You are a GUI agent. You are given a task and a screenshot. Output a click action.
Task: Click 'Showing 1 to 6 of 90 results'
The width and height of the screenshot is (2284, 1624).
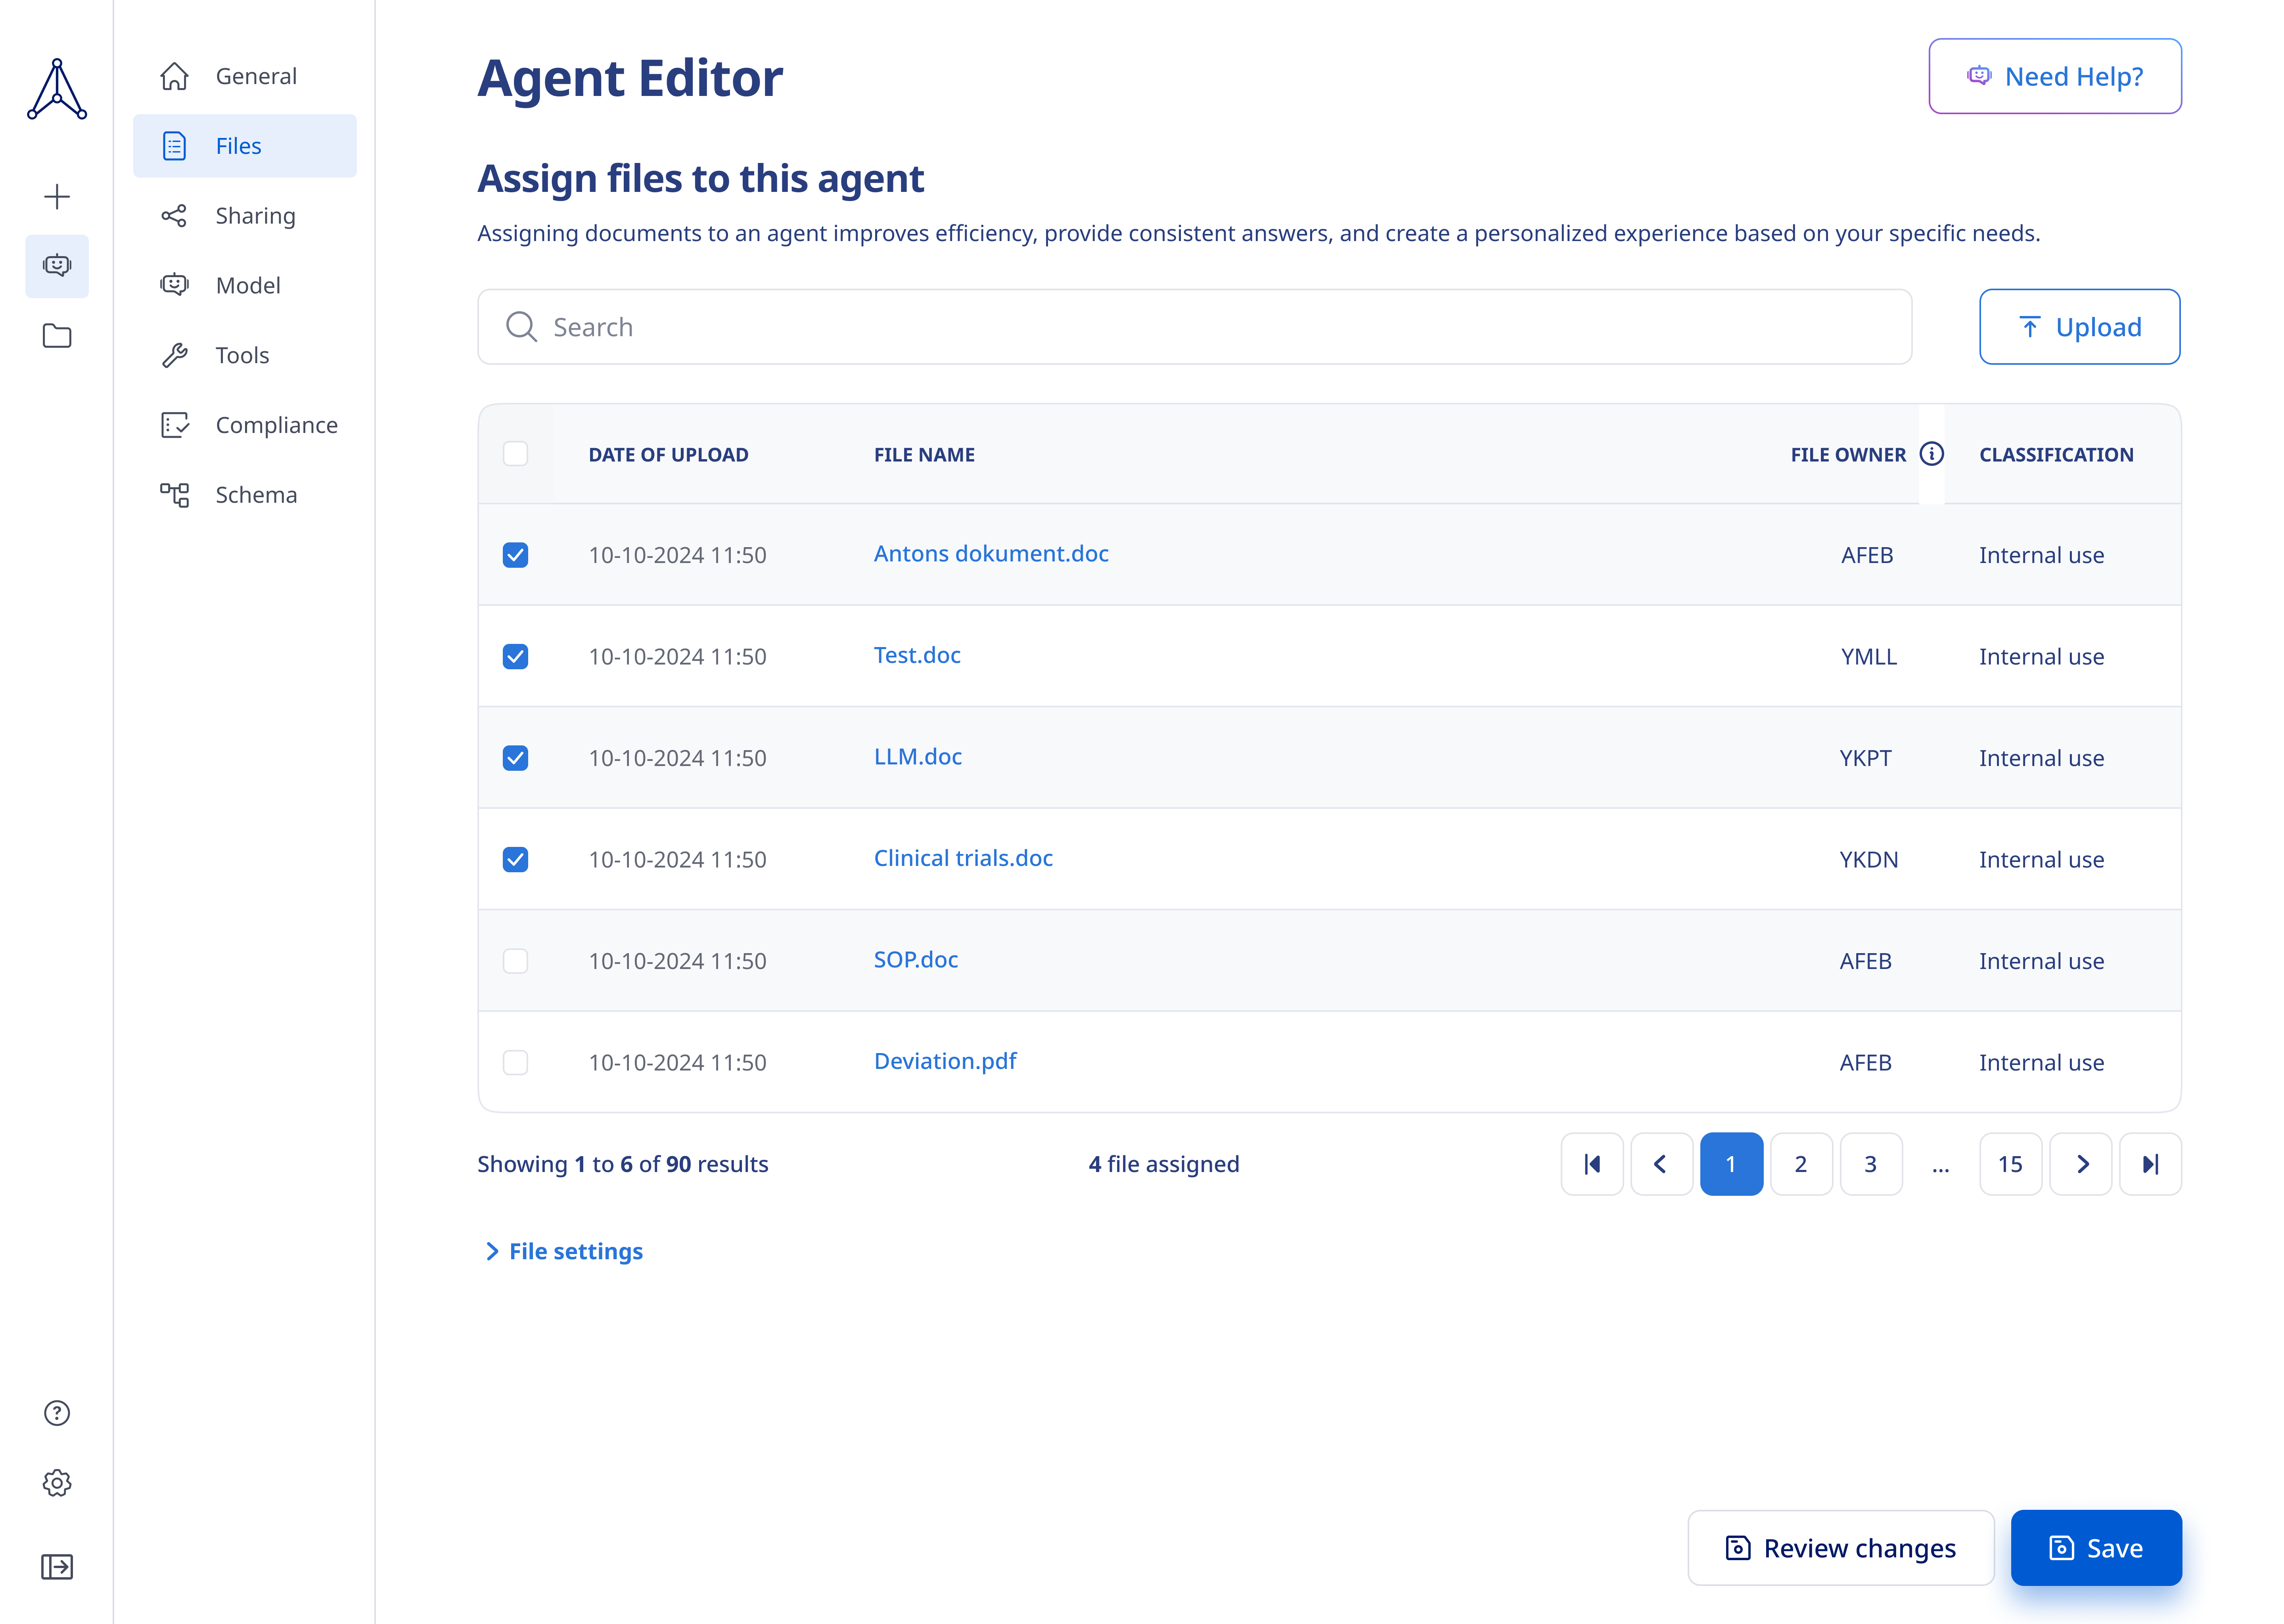(623, 1164)
